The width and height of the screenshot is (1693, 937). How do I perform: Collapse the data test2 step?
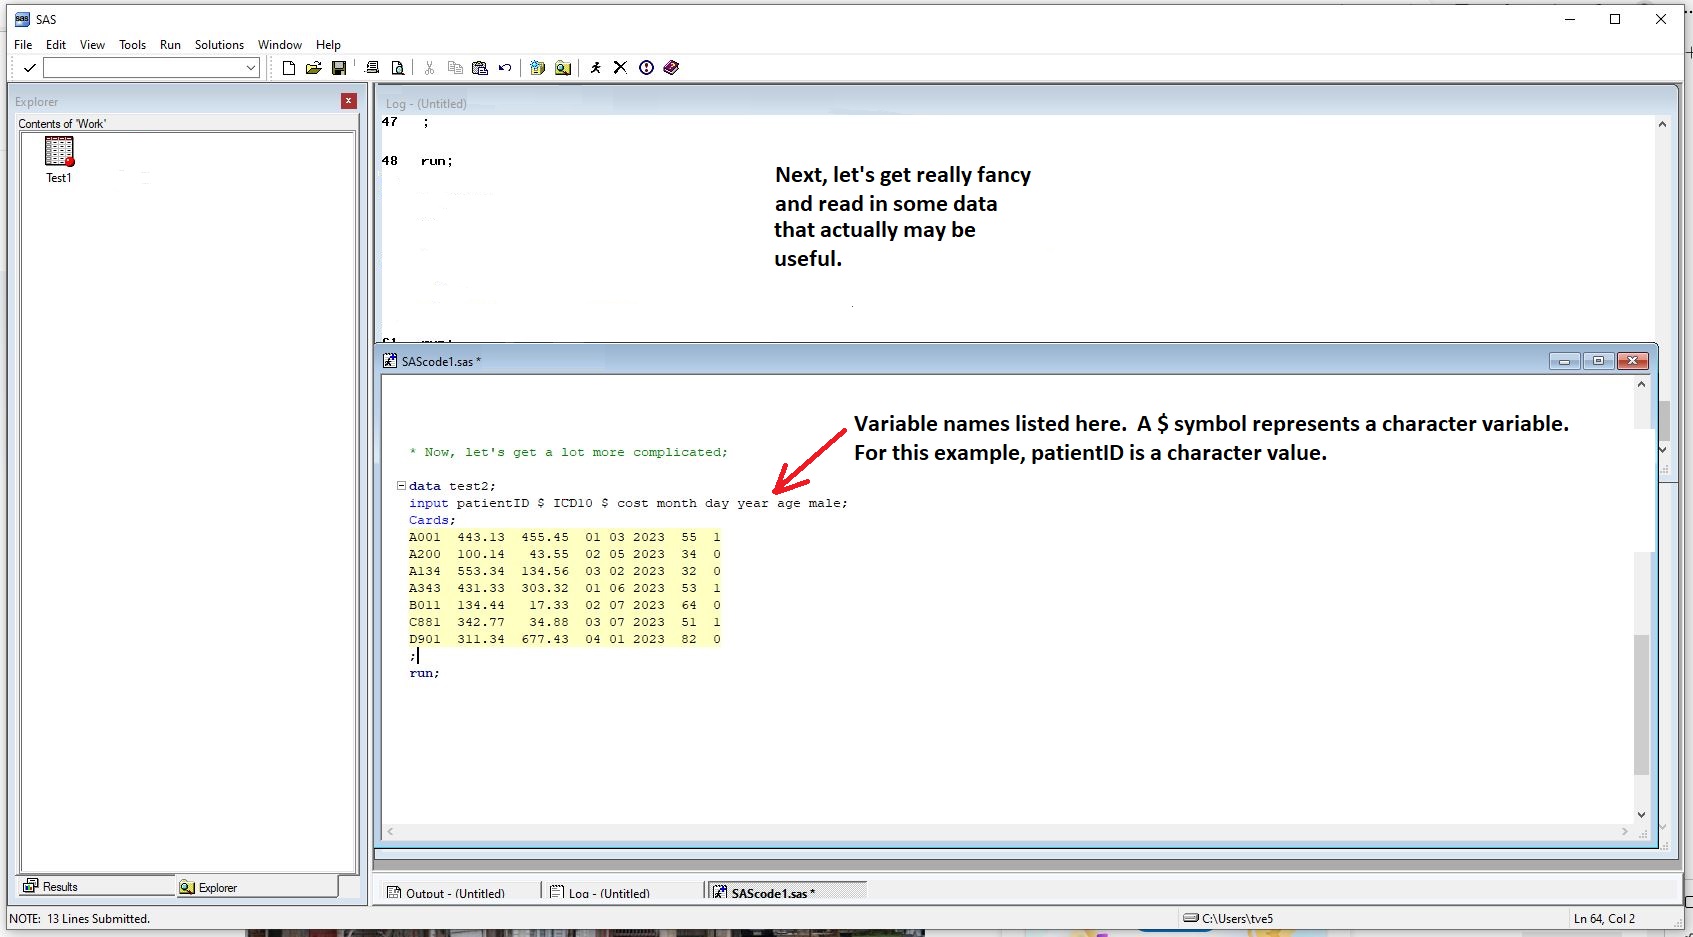[x=401, y=486]
